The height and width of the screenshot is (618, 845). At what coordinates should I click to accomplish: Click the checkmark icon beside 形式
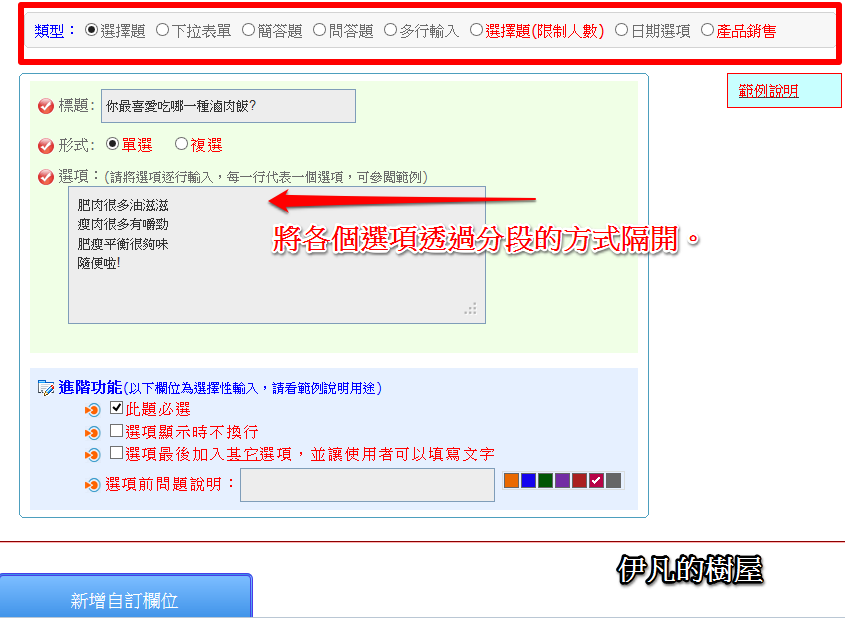coord(46,145)
